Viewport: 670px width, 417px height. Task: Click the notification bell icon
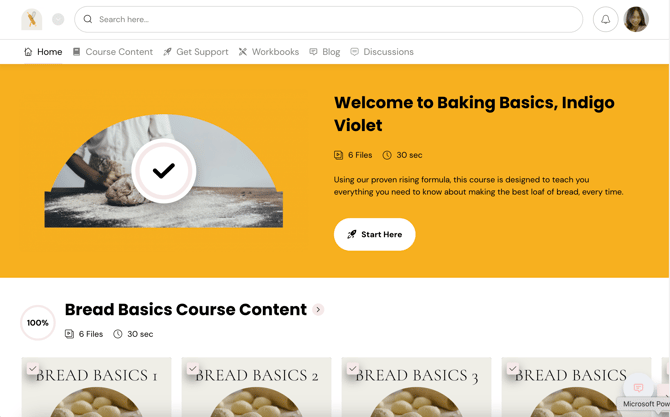click(605, 19)
